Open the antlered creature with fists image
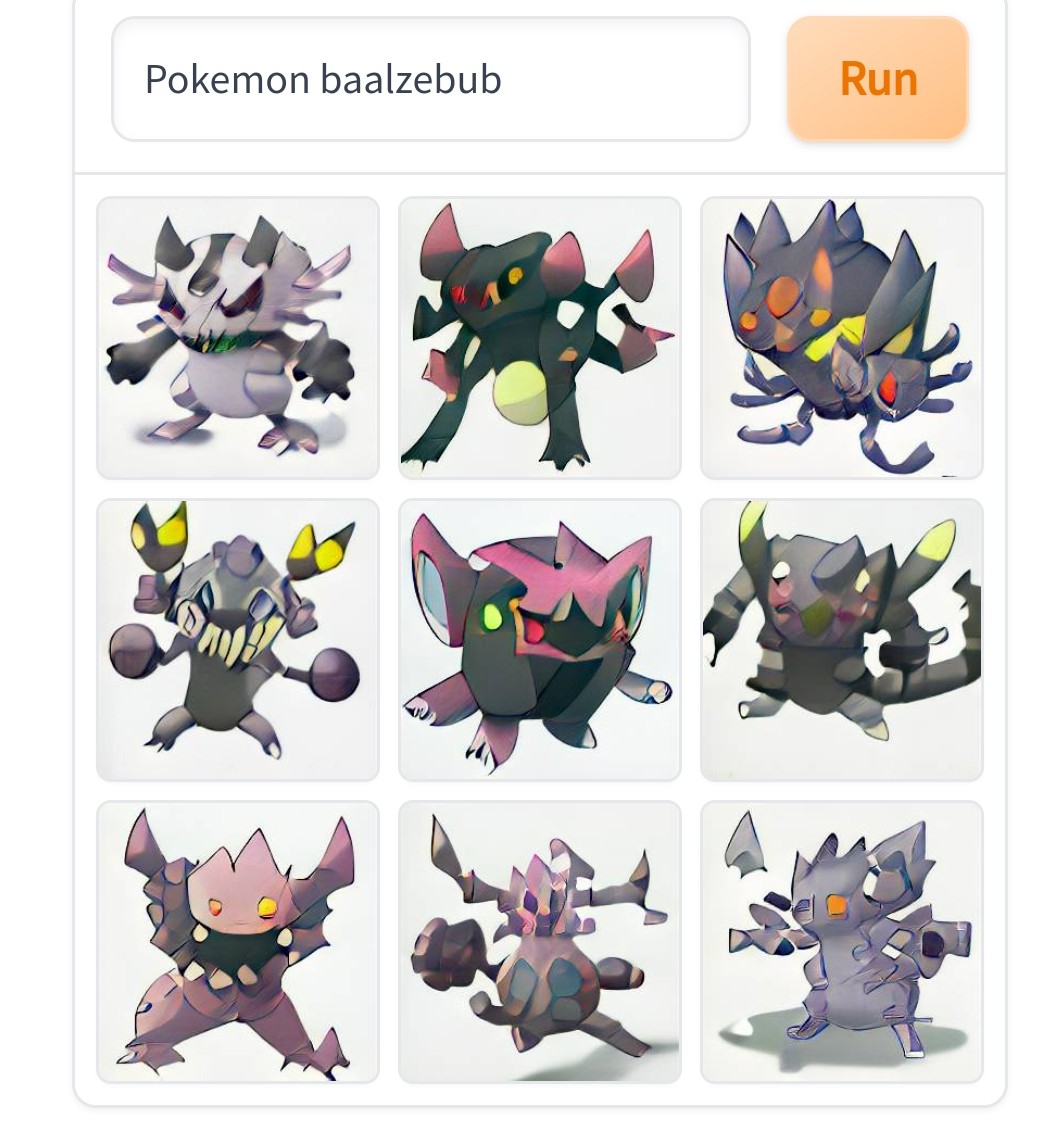 540,942
